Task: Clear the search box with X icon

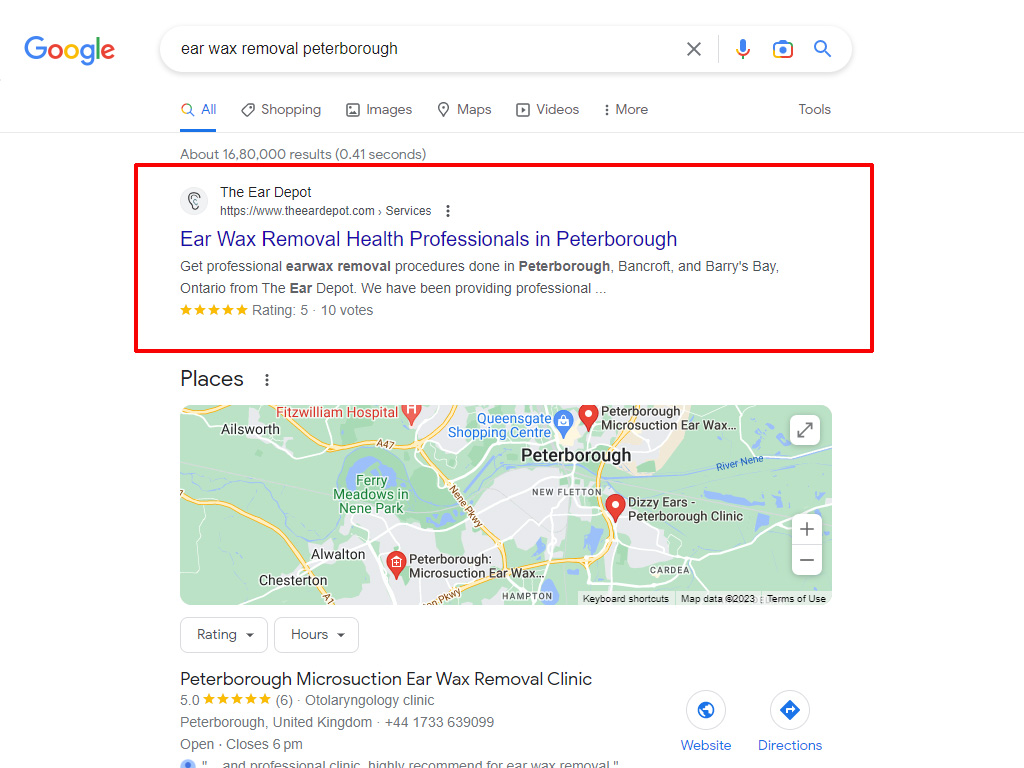Action: coord(694,49)
